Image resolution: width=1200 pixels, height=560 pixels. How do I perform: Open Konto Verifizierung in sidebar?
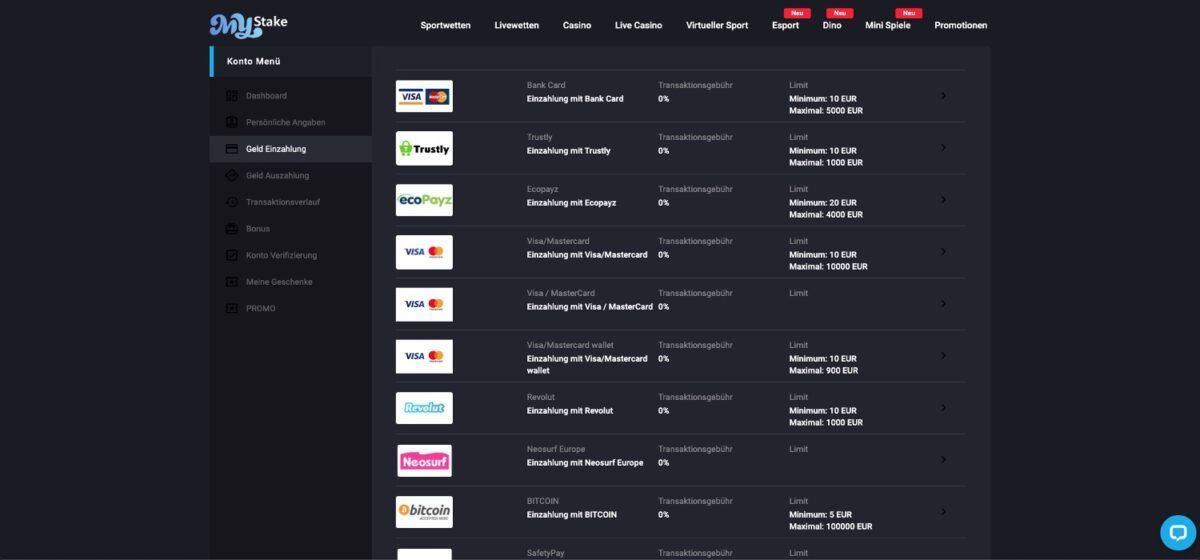click(x=281, y=255)
